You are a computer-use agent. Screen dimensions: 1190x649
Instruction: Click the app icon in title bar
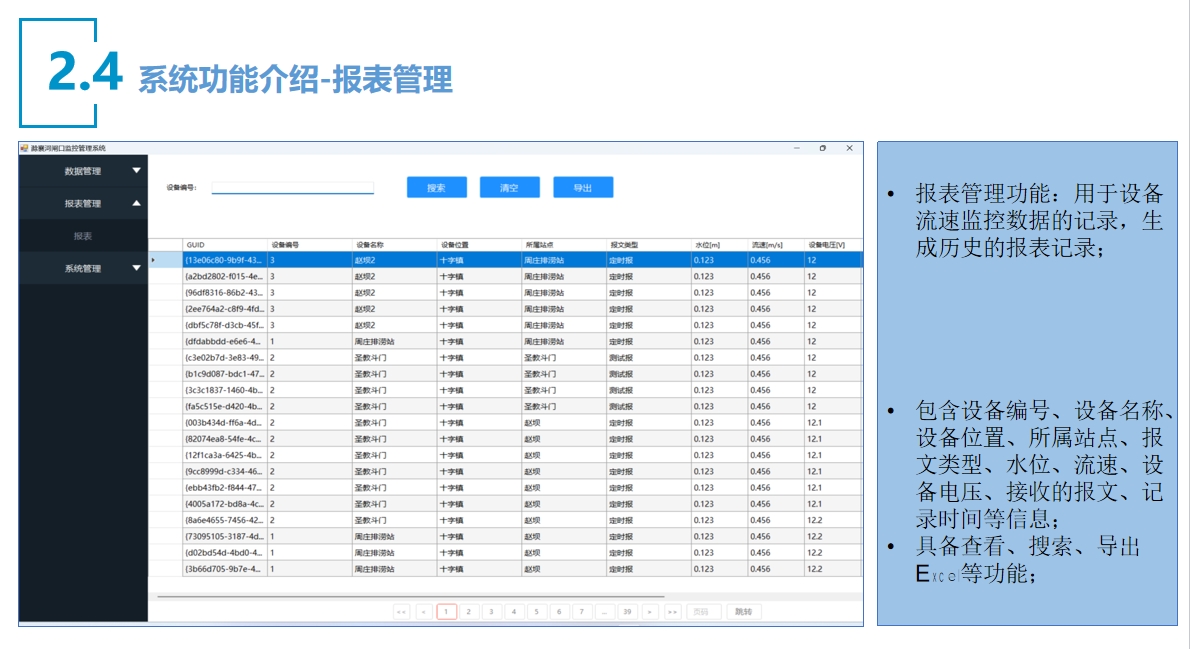coord(24,148)
